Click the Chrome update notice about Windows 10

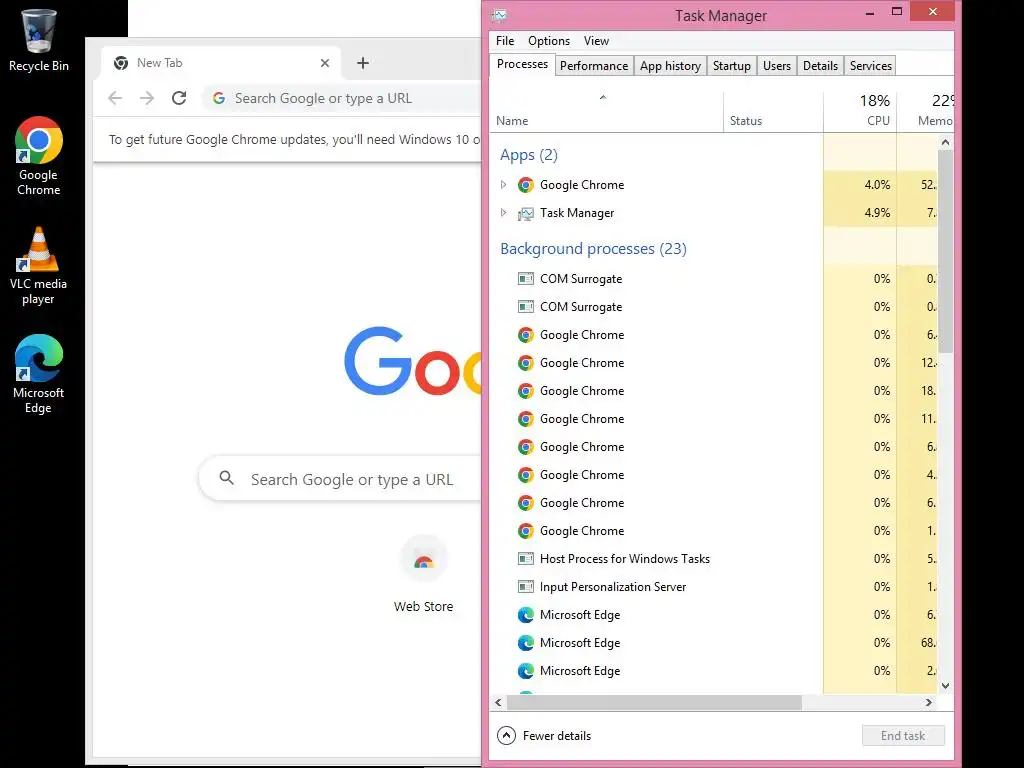pyautogui.click(x=295, y=140)
